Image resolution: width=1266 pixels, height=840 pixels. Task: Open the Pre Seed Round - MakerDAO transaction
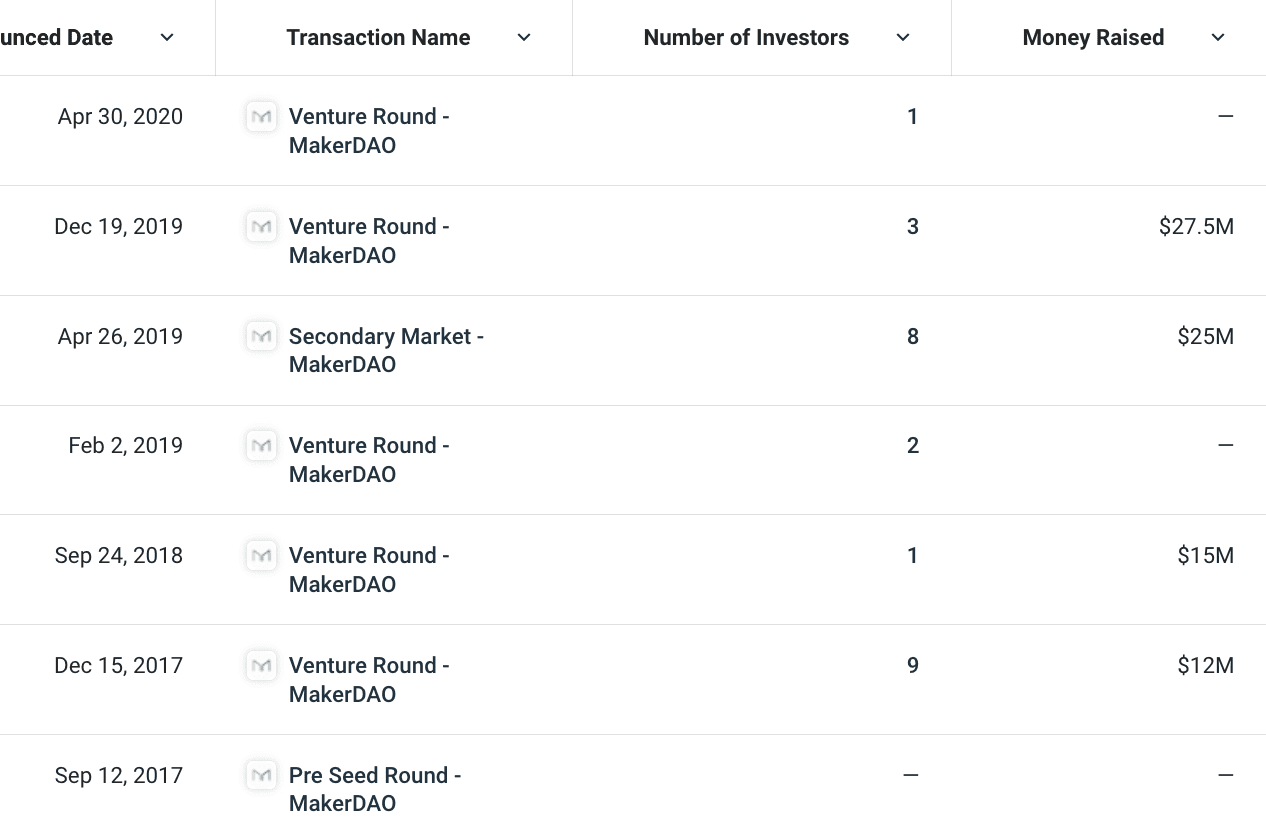(375, 789)
